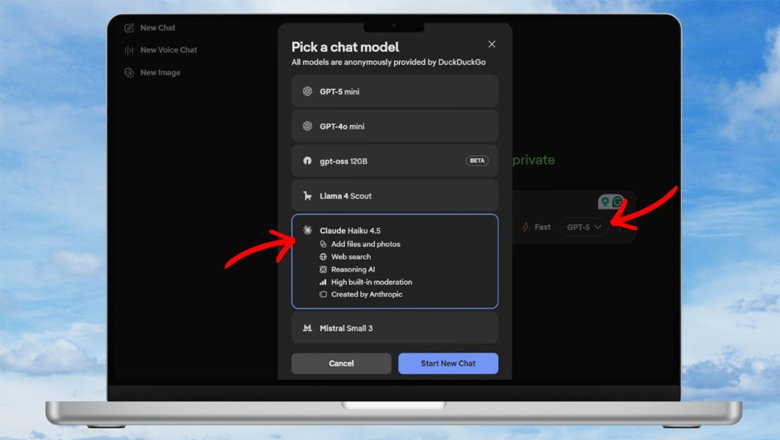Click the Start New Chat button
780x440 pixels.
pyautogui.click(x=448, y=363)
